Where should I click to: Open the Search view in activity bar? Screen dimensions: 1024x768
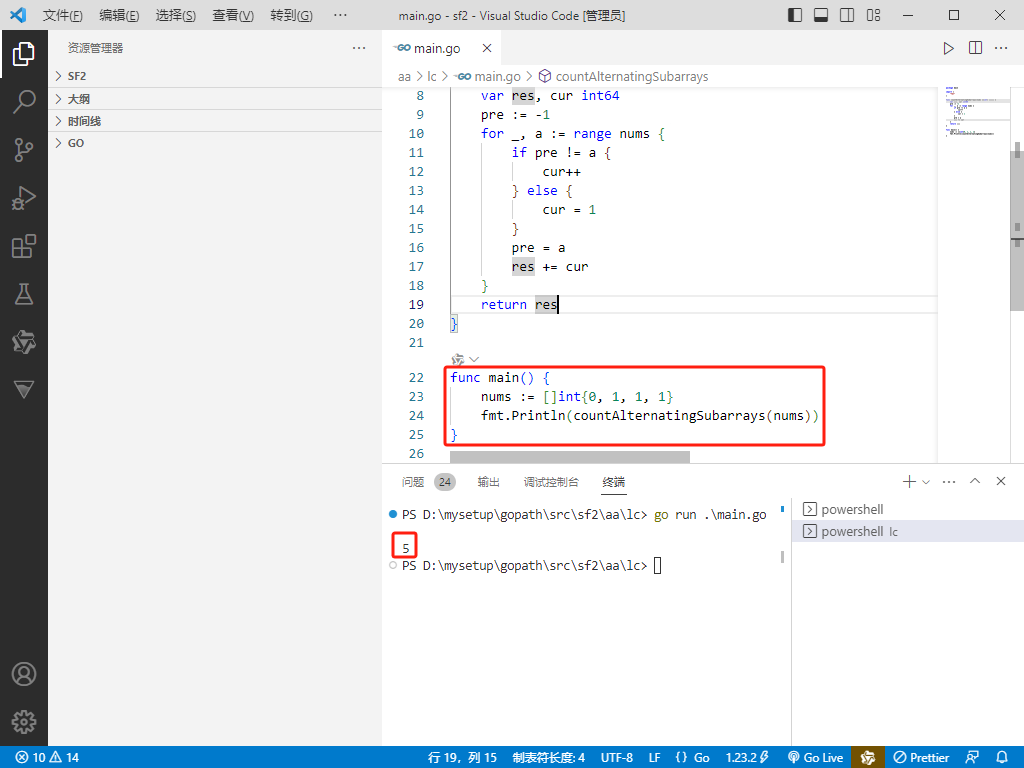click(24, 102)
